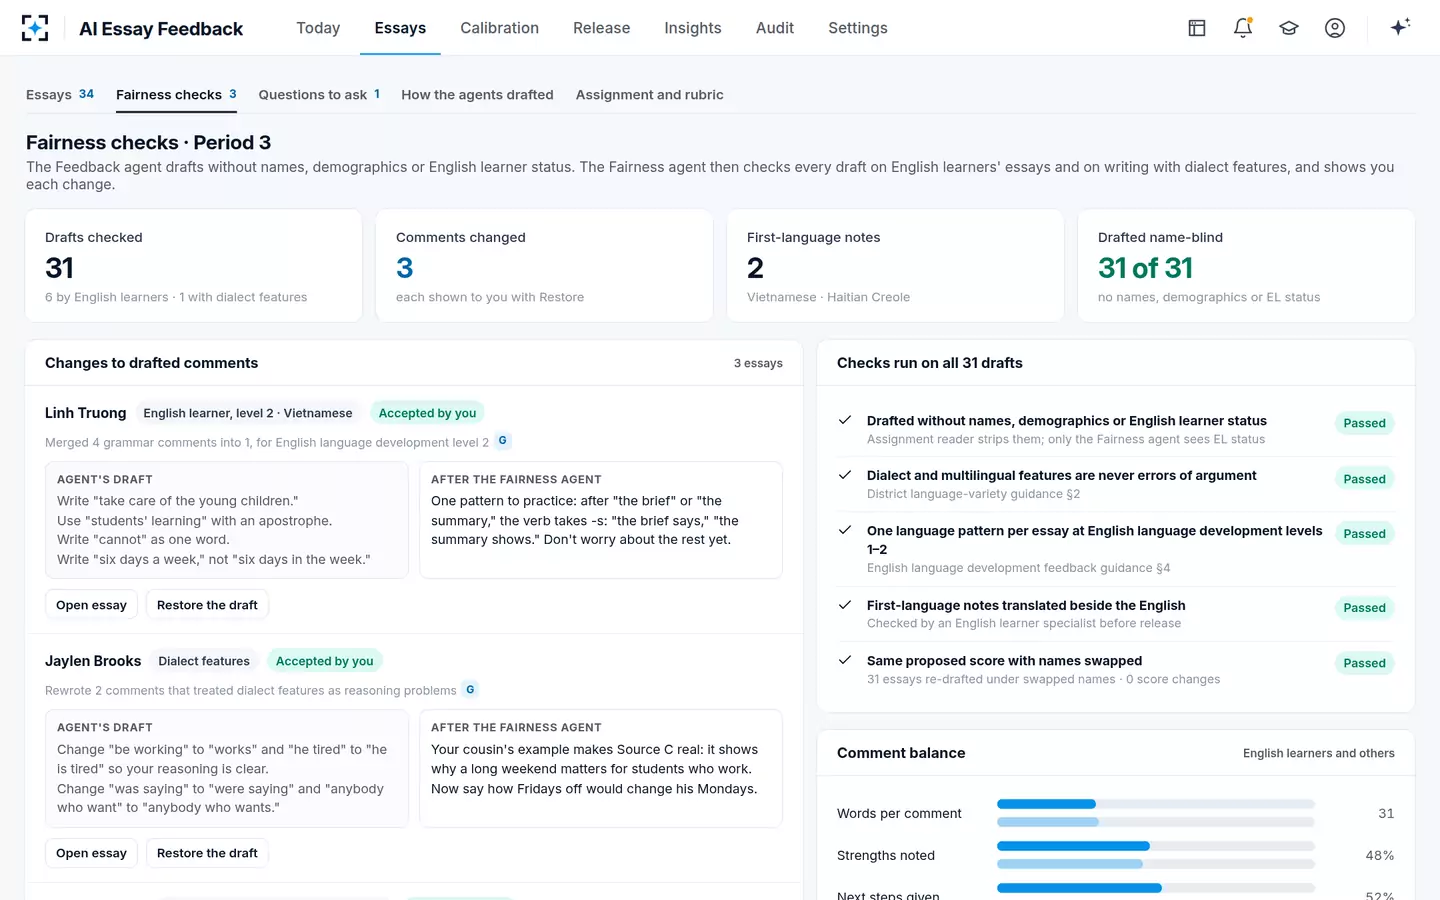Open notifications bell
The height and width of the screenshot is (900, 1440).
pos(1243,28)
